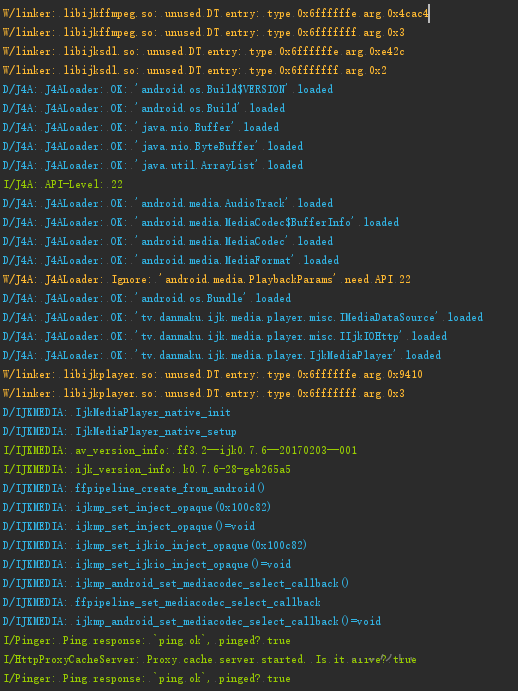Click the IMediaDataSource loaded log line
This screenshot has height=691, width=518.
click(243, 317)
